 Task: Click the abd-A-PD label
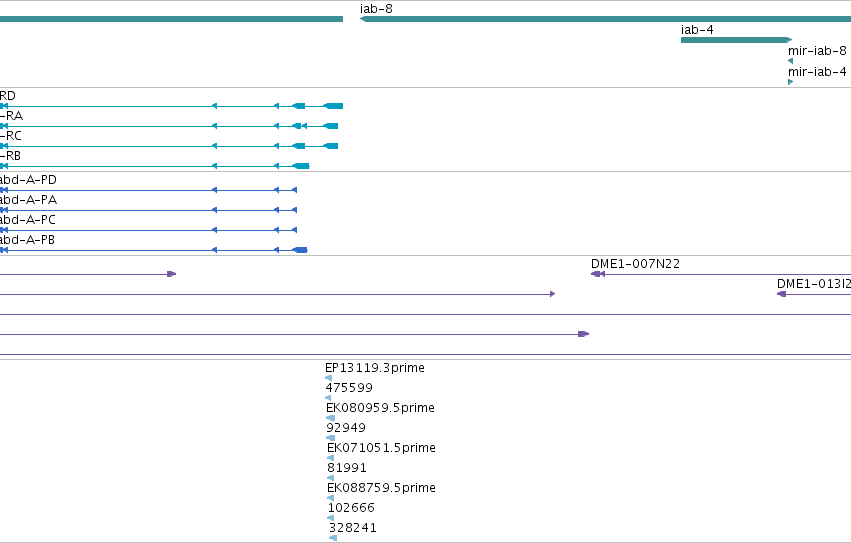point(28,180)
